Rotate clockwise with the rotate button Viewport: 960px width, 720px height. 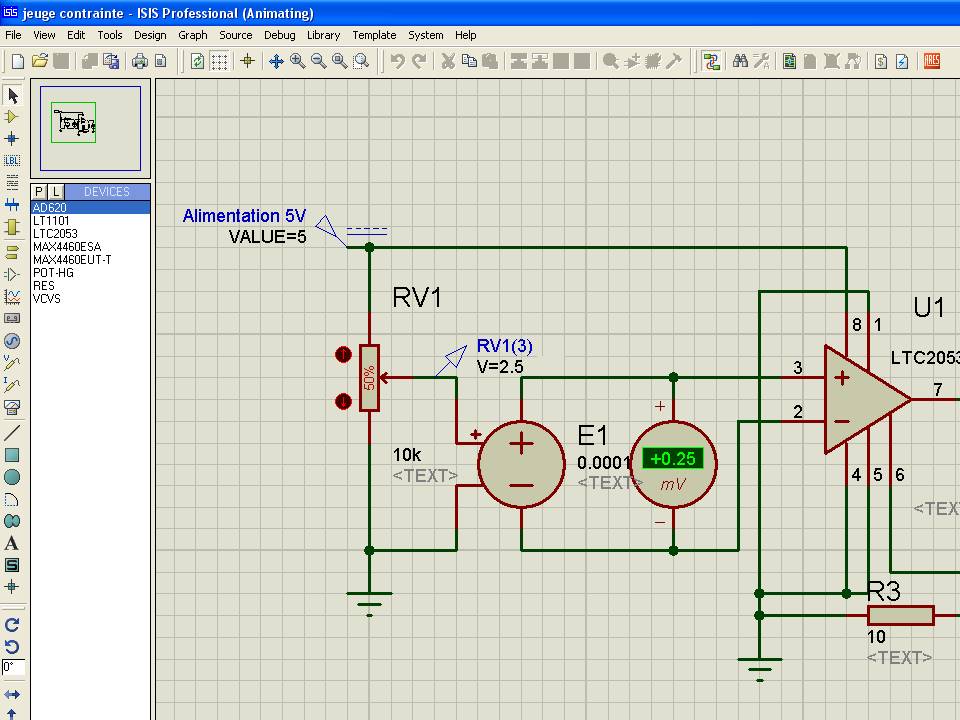(x=12, y=625)
